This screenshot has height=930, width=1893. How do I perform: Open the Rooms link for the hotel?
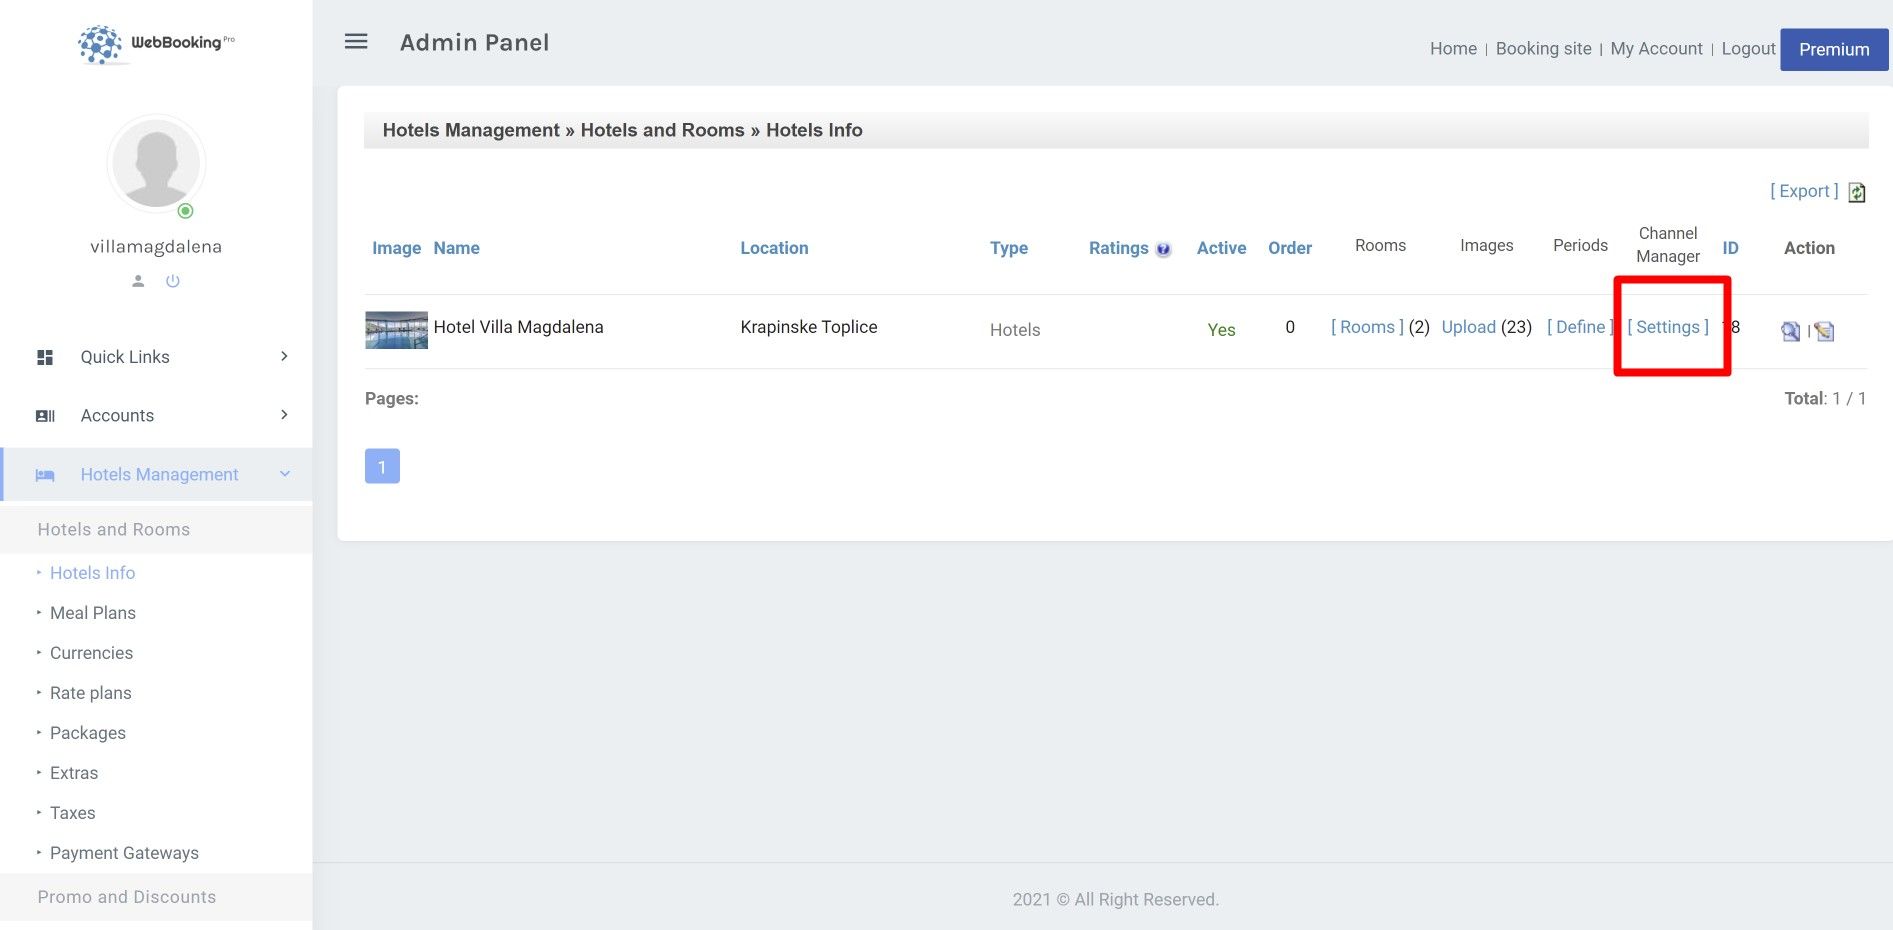point(1367,327)
